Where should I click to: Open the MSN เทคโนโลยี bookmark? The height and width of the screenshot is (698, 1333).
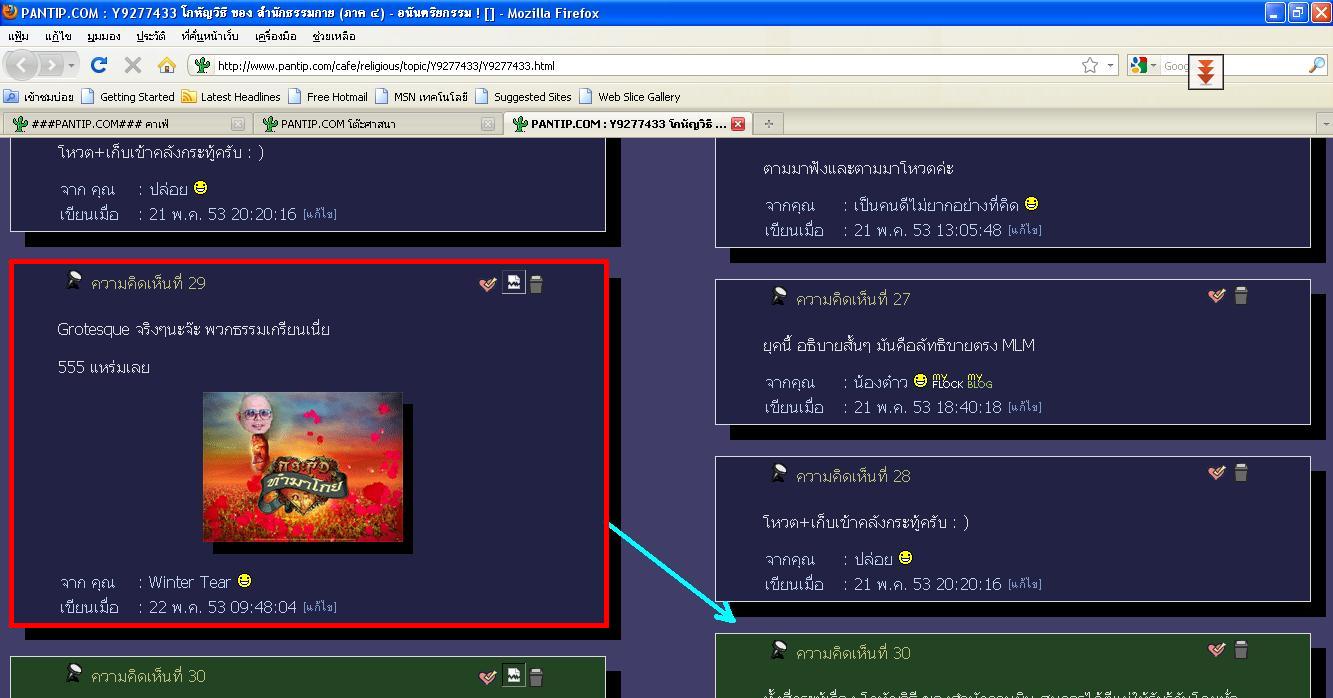coord(421,97)
